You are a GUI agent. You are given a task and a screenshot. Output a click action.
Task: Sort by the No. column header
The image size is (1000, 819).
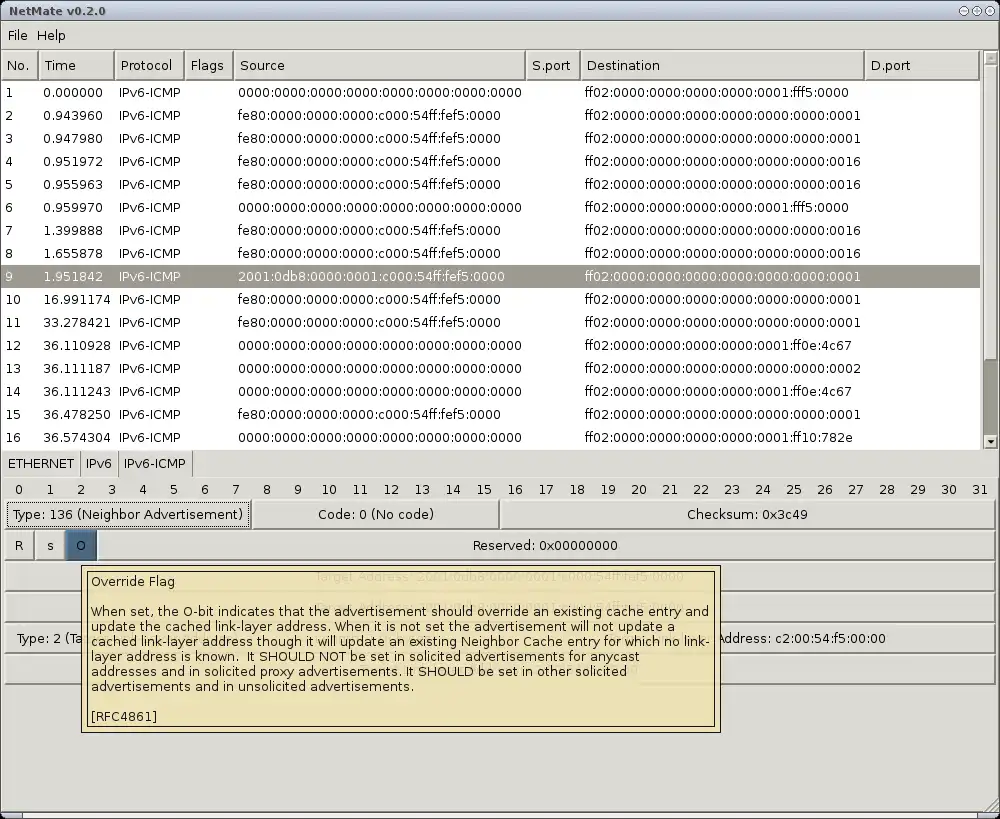pos(19,65)
